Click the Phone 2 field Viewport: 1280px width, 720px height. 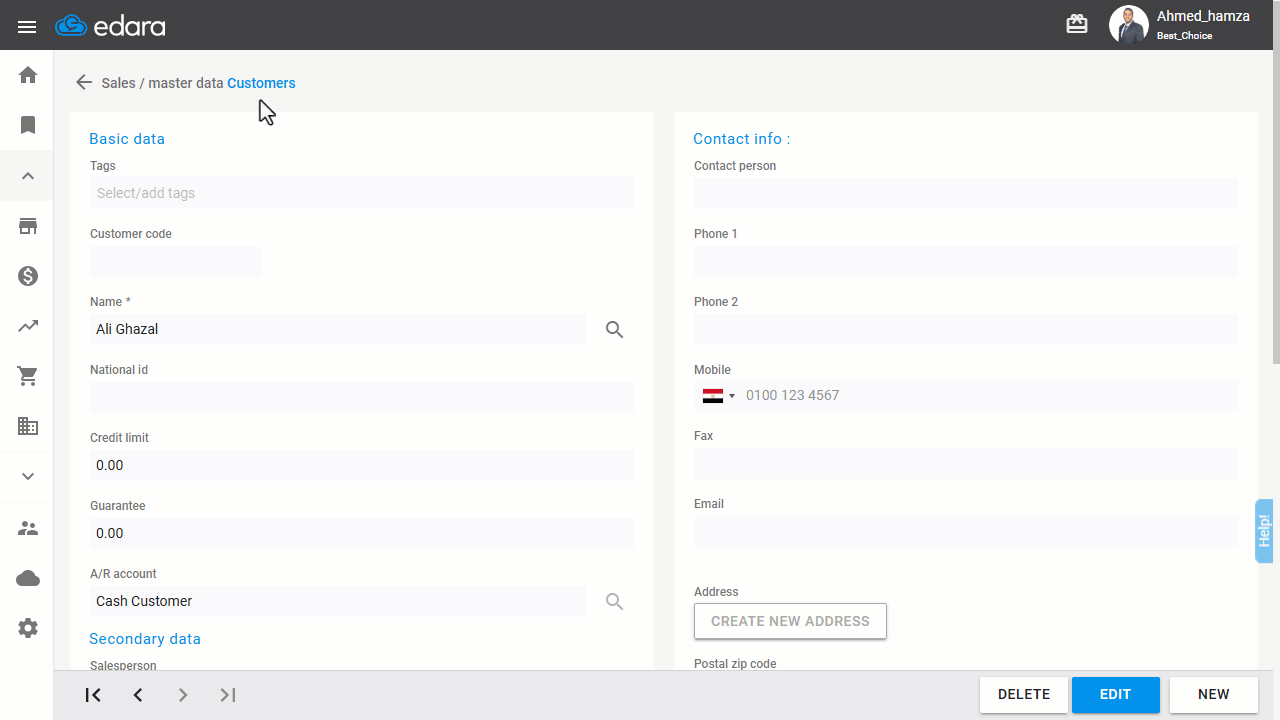[x=966, y=329]
